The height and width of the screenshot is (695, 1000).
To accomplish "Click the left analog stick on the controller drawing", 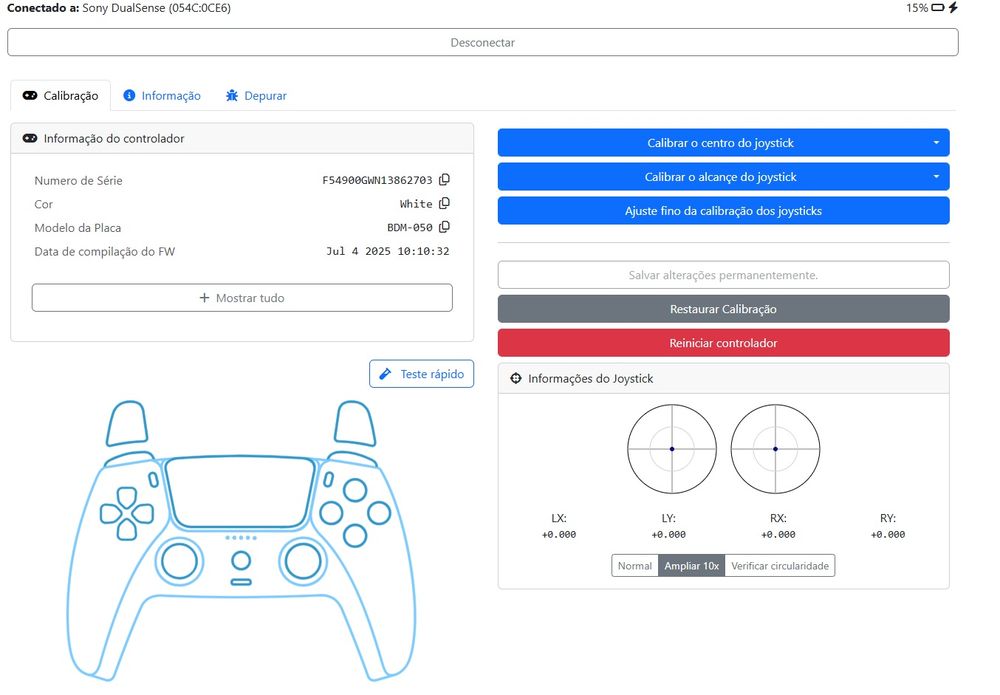I will click(x=179, y=561).
